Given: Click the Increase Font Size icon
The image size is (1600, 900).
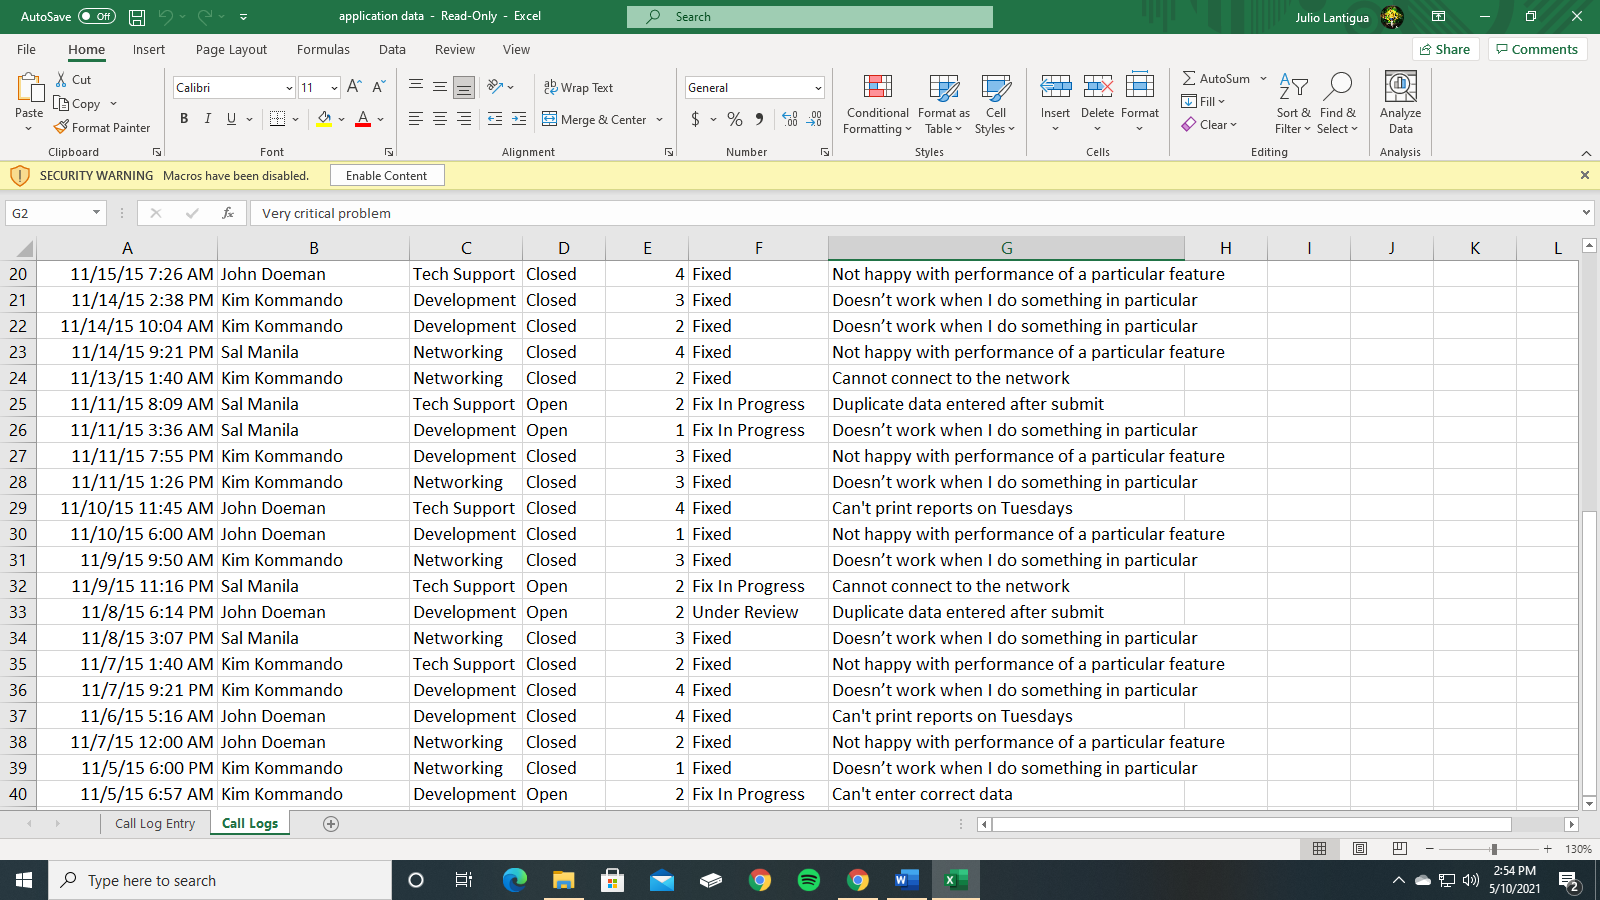Looking at the screenshot, I should (354, 87).
